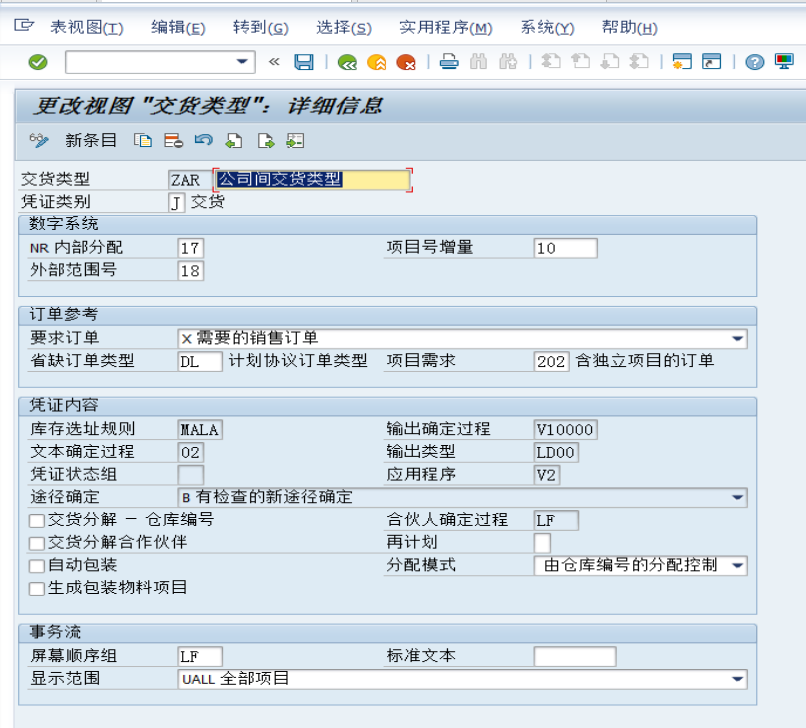806x728 pixels.
Task: Click the red Cancel icon
Action: 406,62
